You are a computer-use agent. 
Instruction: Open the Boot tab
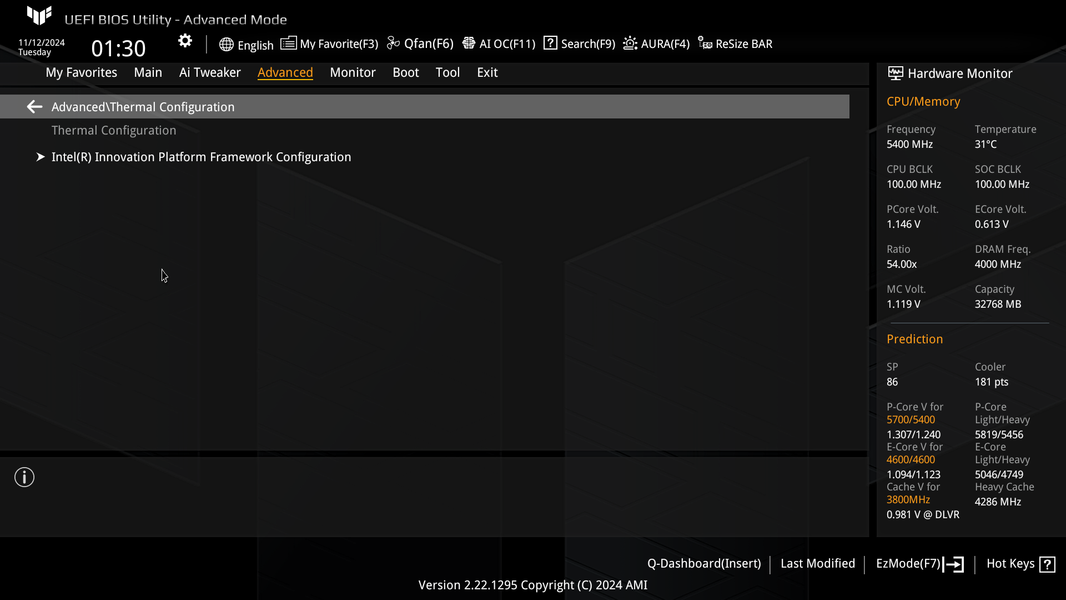(406, 72)
